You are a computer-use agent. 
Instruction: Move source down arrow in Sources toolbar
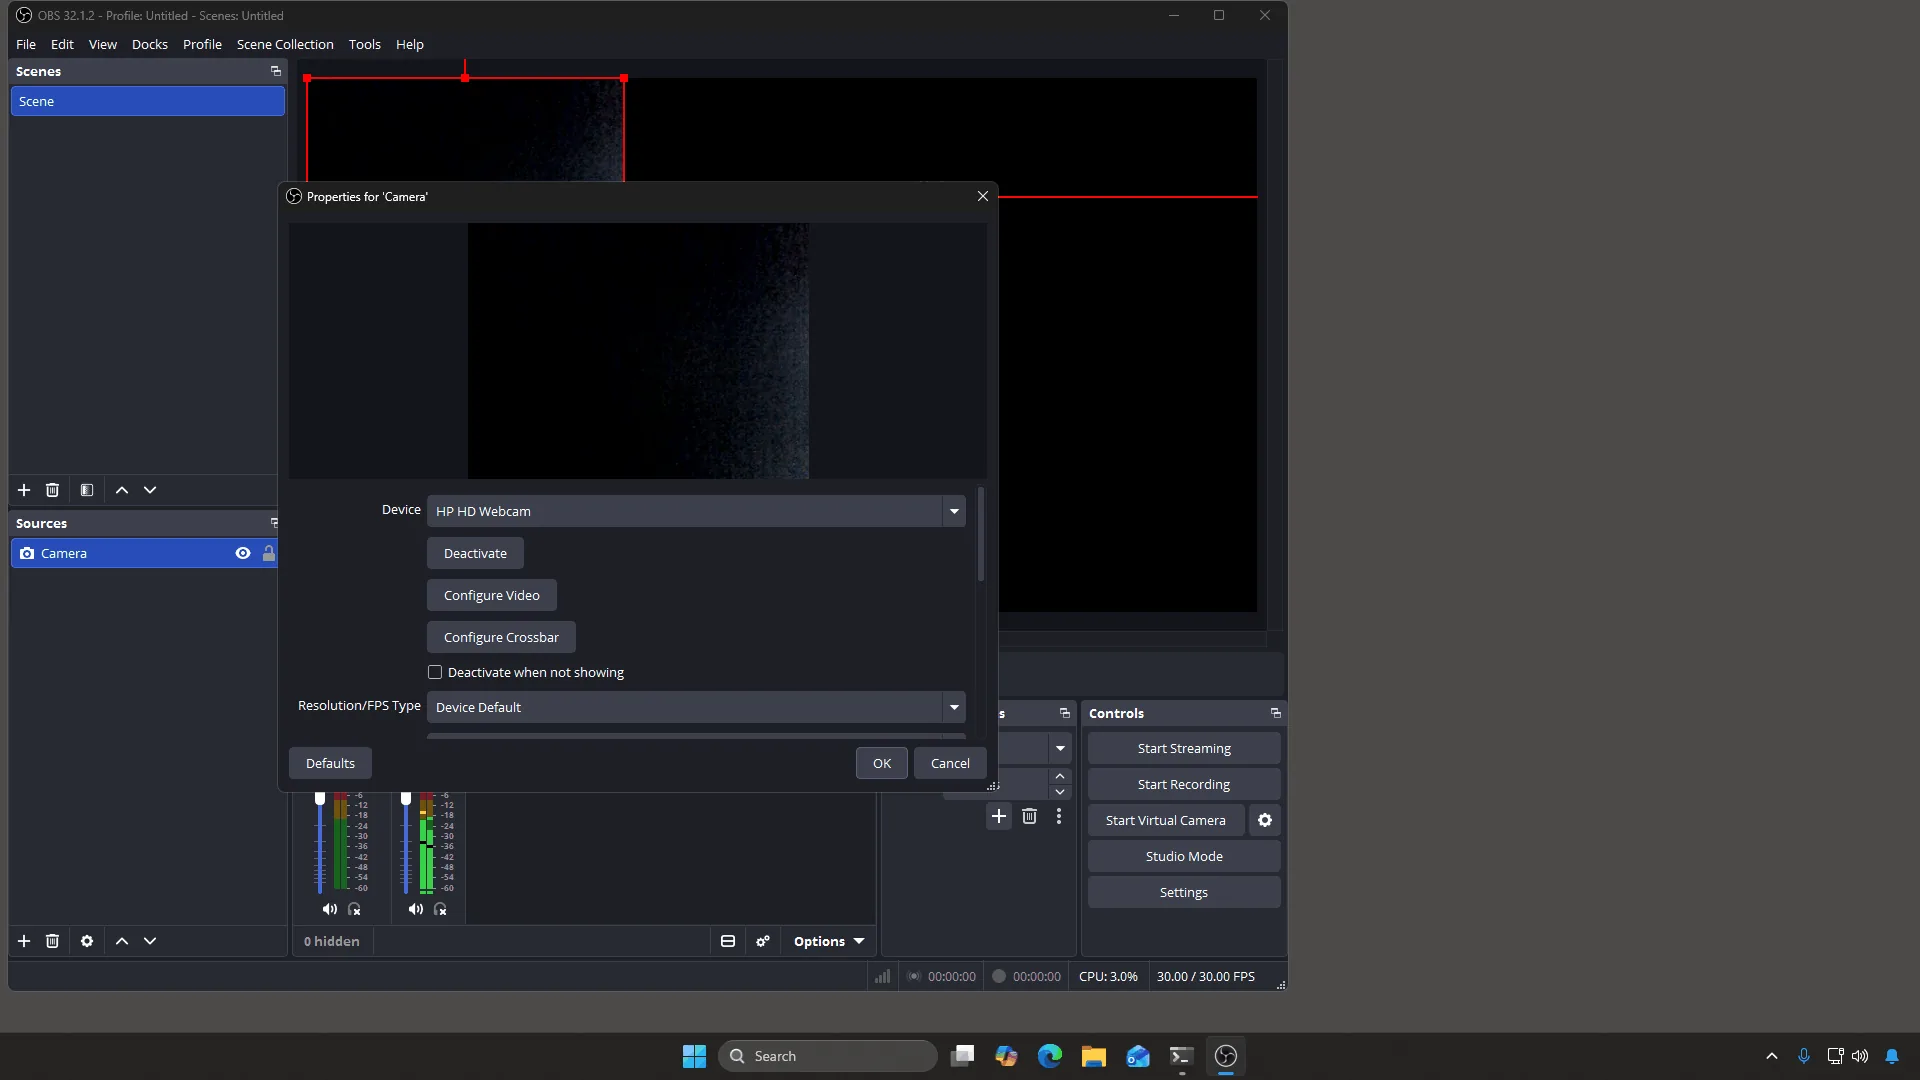150,941
